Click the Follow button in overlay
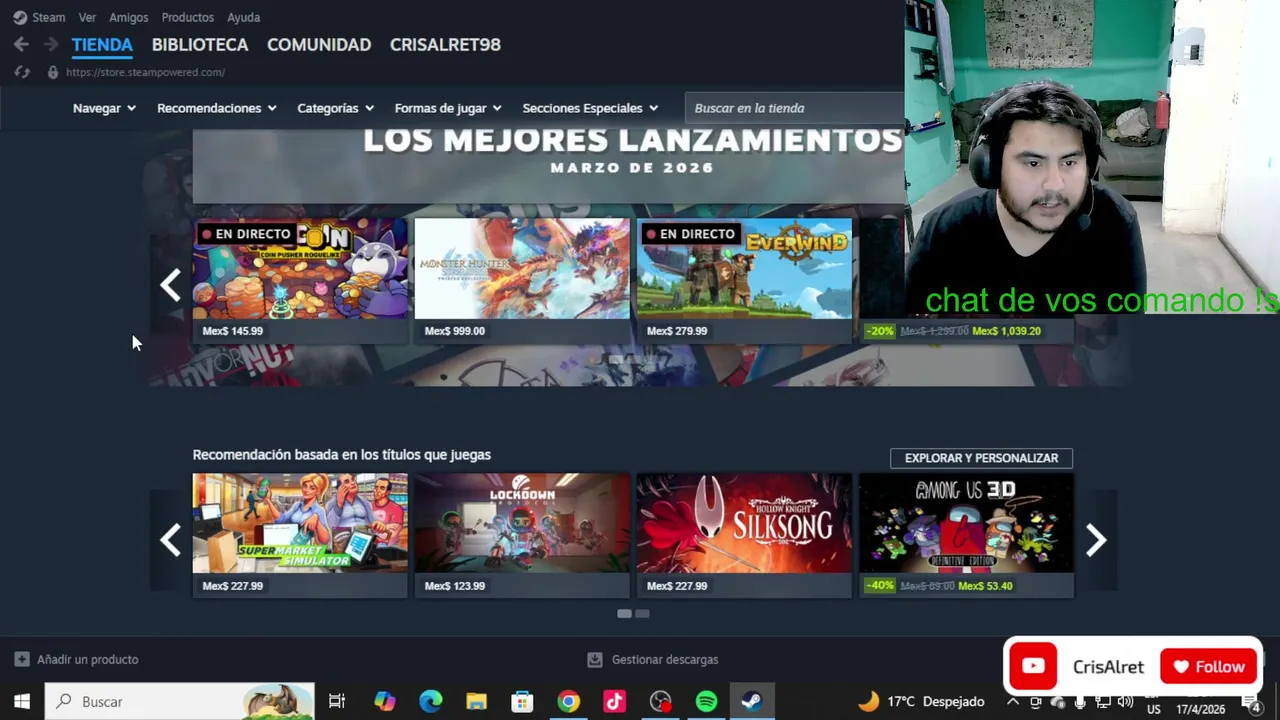Image resolution: width=1280 pixels, height=720 pixels. click(1209, 667)
